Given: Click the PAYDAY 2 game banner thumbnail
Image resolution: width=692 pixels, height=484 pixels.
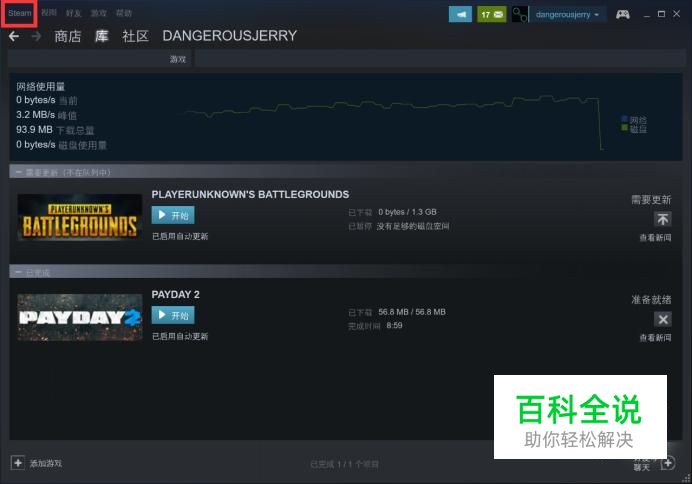Looking at the screenshot, I should [80, 317].
